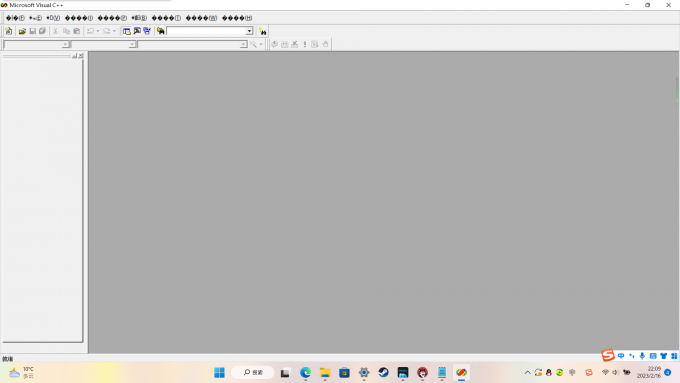
Task: Open the first WizardBar class dropdown
Action: (65, 44)
